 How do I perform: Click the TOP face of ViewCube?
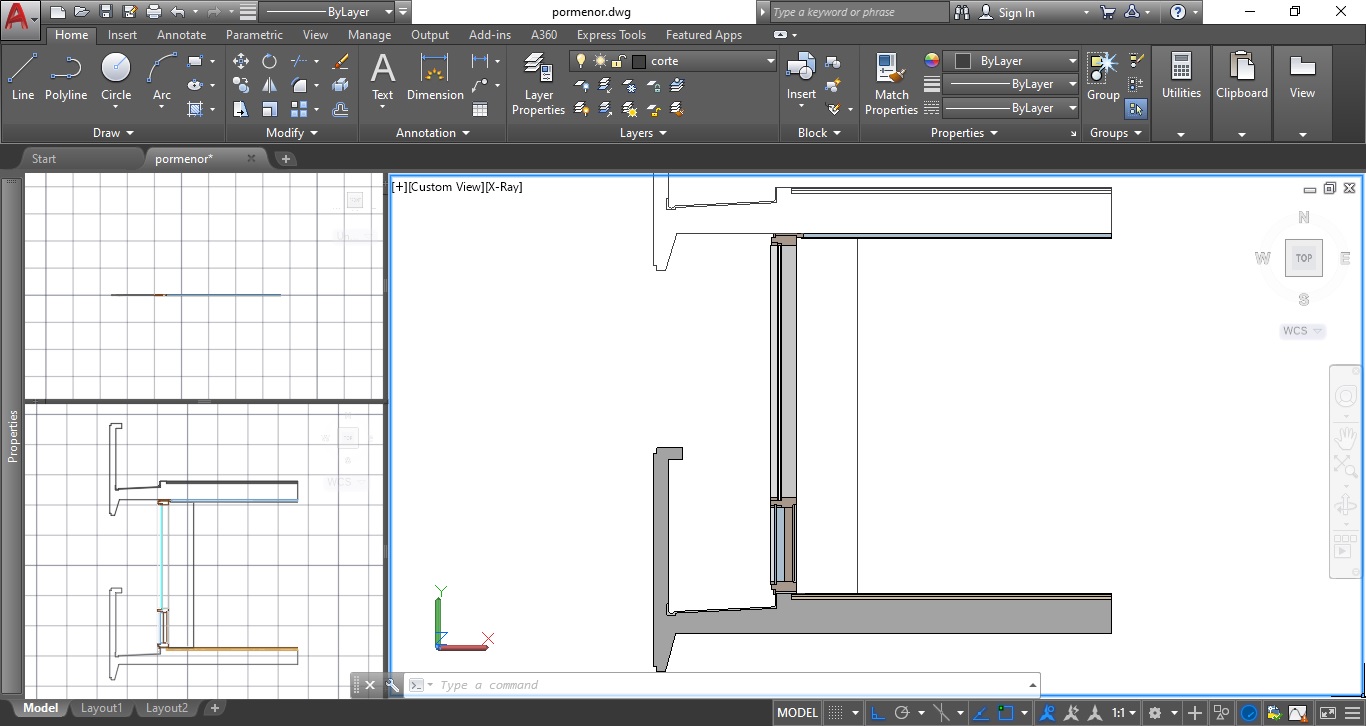click(1304, 258)
